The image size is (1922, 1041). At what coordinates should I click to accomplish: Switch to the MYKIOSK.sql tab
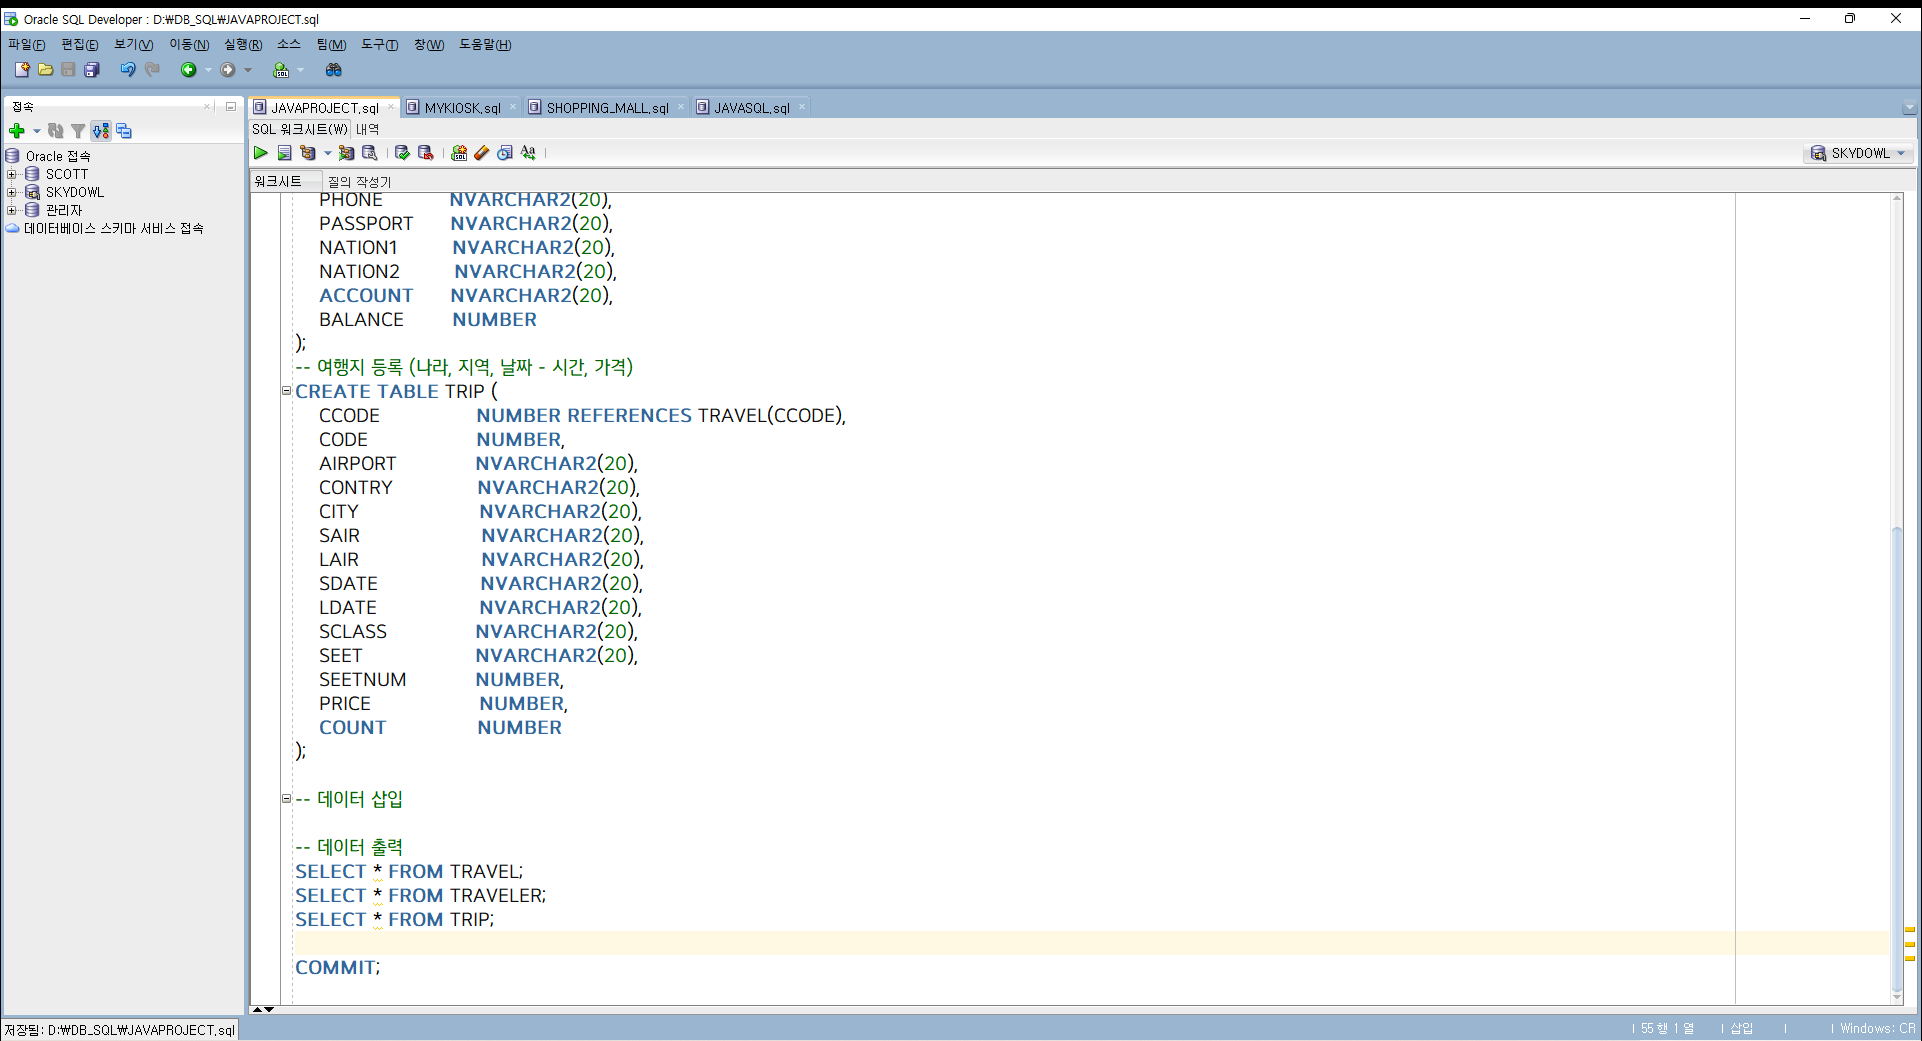(462, 108)
